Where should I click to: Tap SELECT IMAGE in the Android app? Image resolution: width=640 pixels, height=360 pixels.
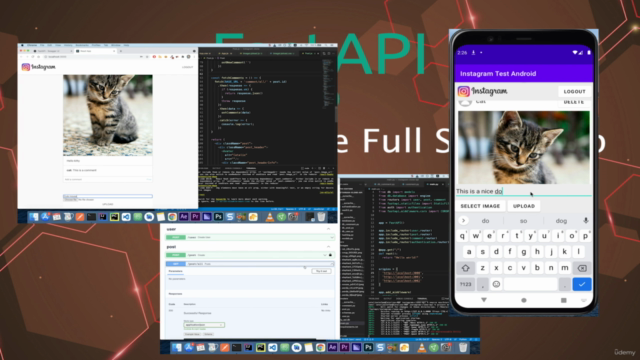point(480,206)
